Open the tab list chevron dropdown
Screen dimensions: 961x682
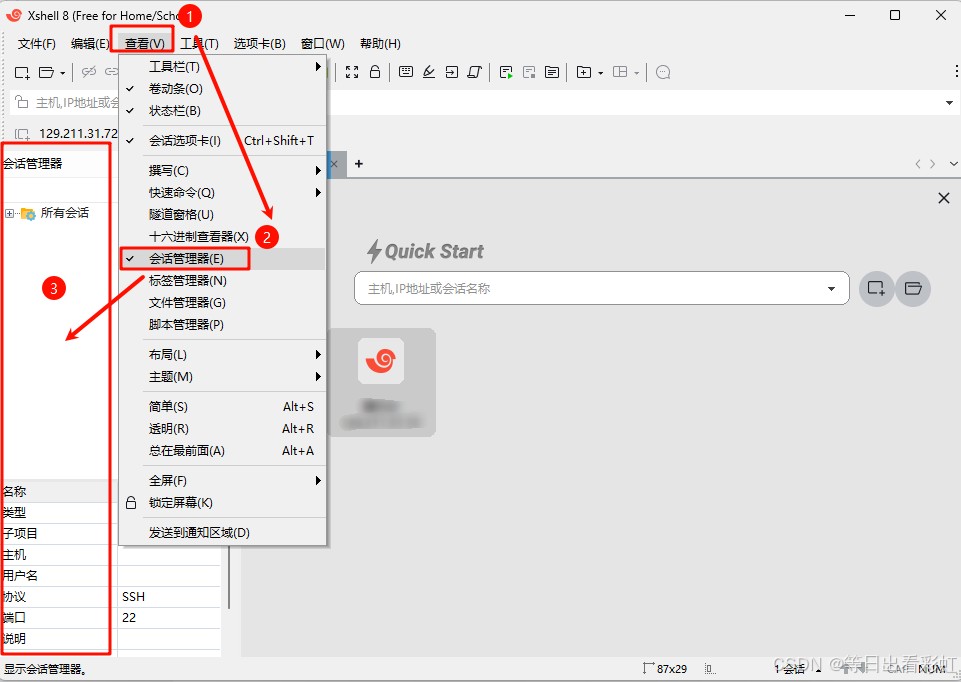coord(953,164)
